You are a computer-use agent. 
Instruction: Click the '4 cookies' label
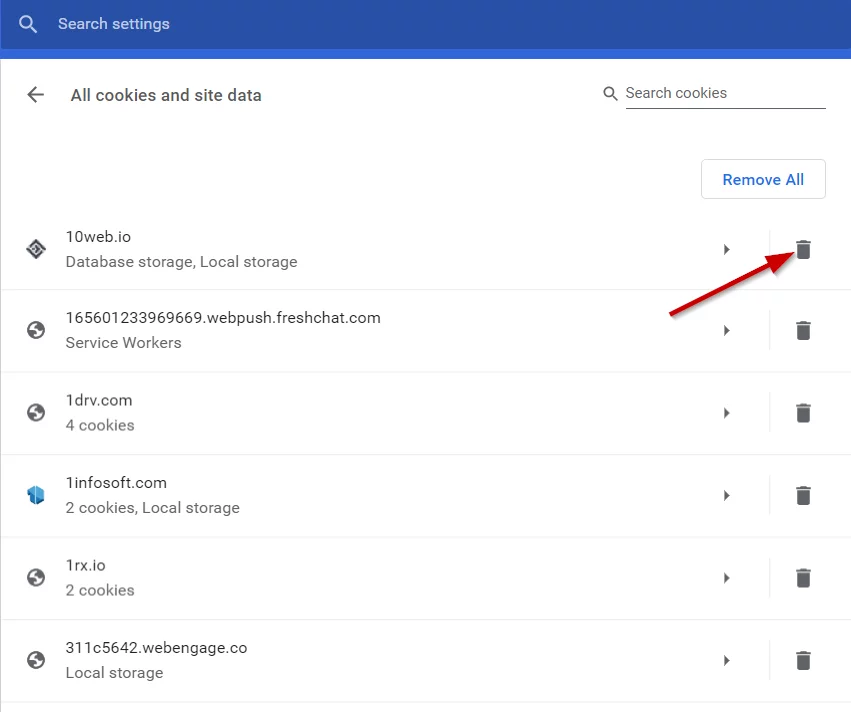pyautogui.click(x=100, y=425)
